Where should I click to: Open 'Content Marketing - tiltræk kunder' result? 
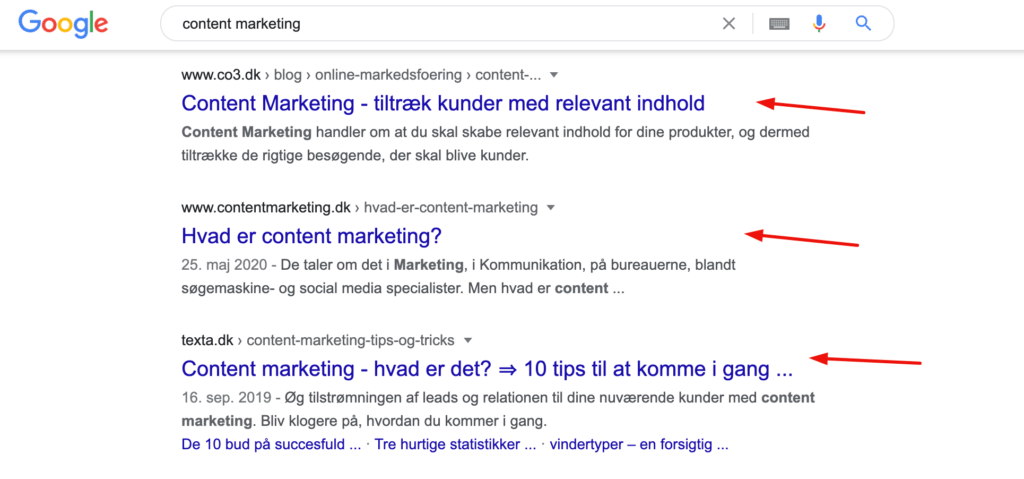pos(443,103)
